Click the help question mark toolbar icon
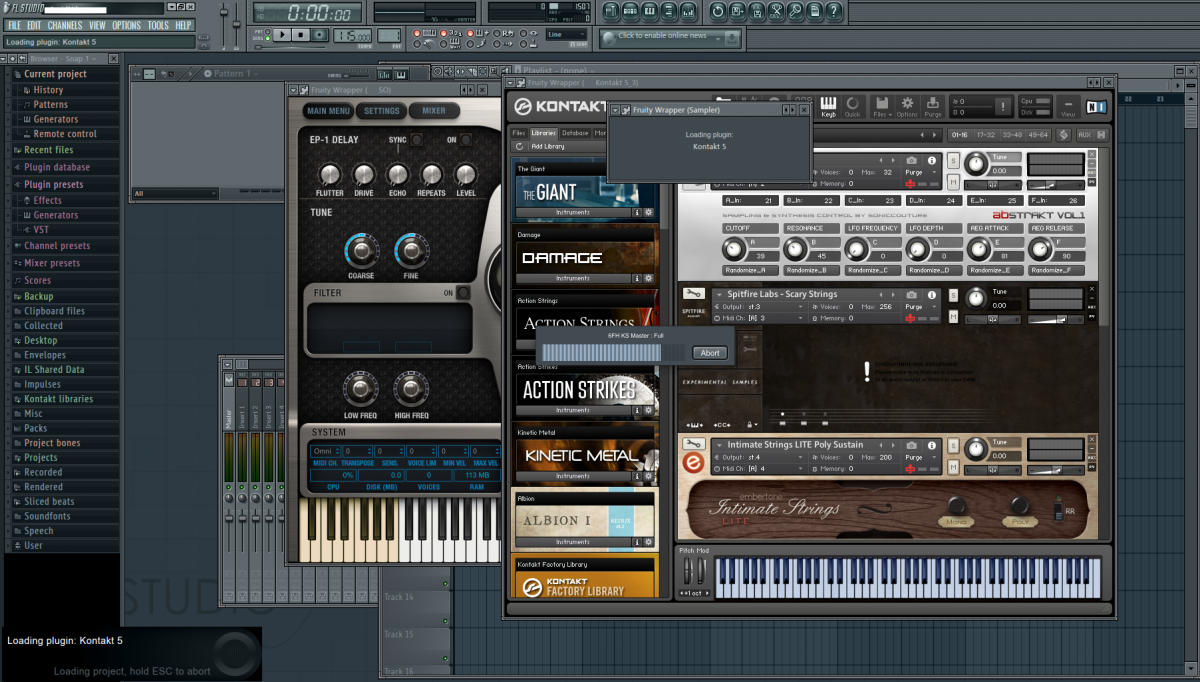Viewport: 1200px width, 682px height. [x=834, y=11]
